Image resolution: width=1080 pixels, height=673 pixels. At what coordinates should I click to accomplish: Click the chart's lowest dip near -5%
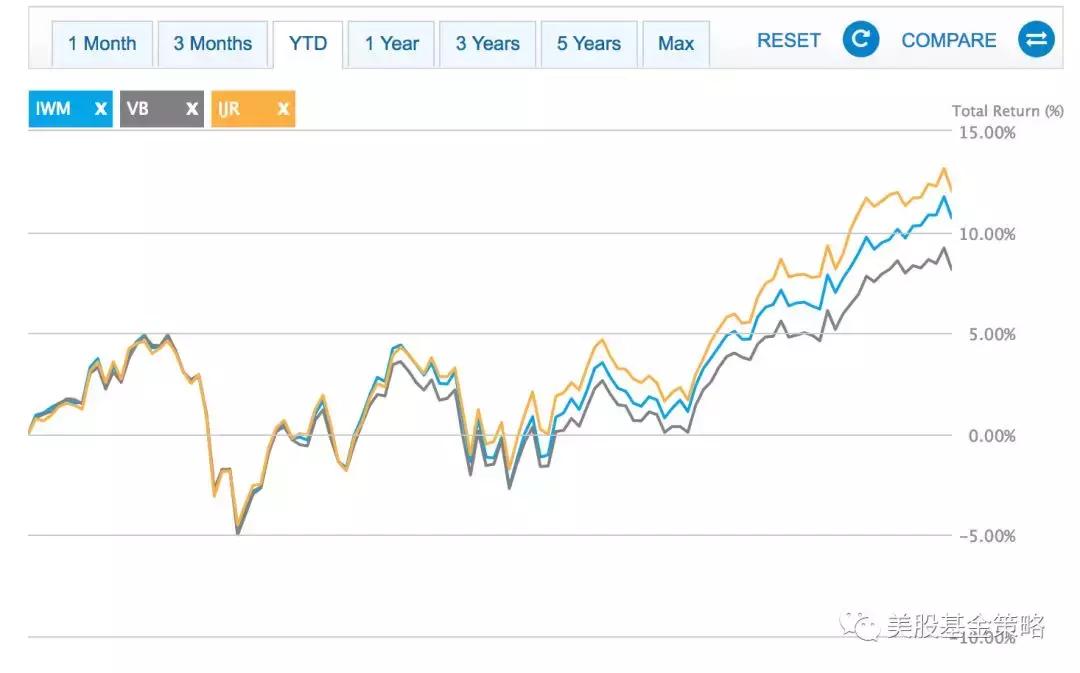click(238, 532)
